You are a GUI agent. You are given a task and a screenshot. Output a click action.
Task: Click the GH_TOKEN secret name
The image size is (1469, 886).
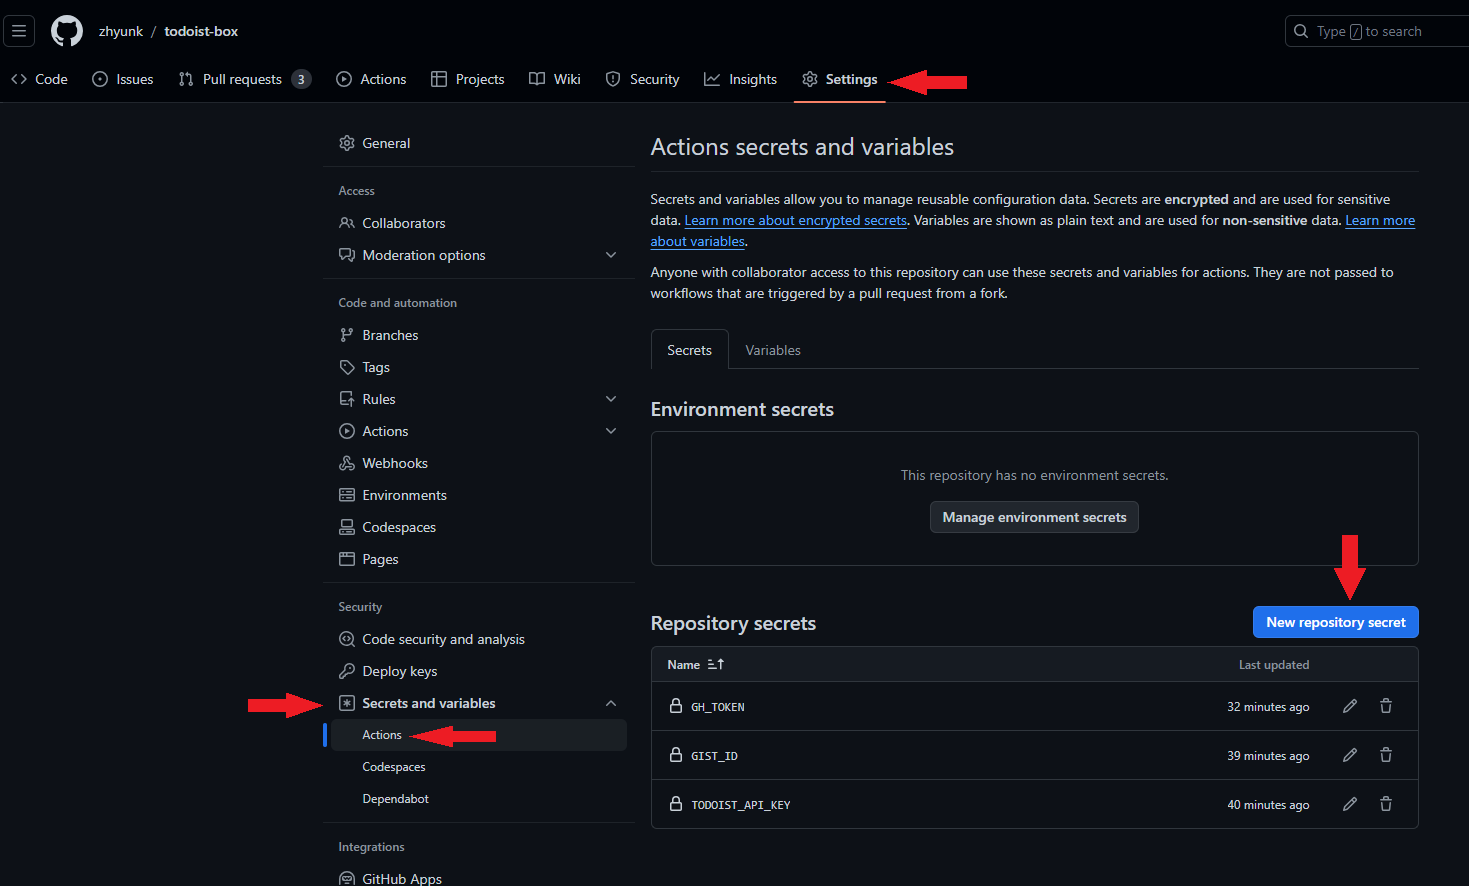(x=718, y=707)
